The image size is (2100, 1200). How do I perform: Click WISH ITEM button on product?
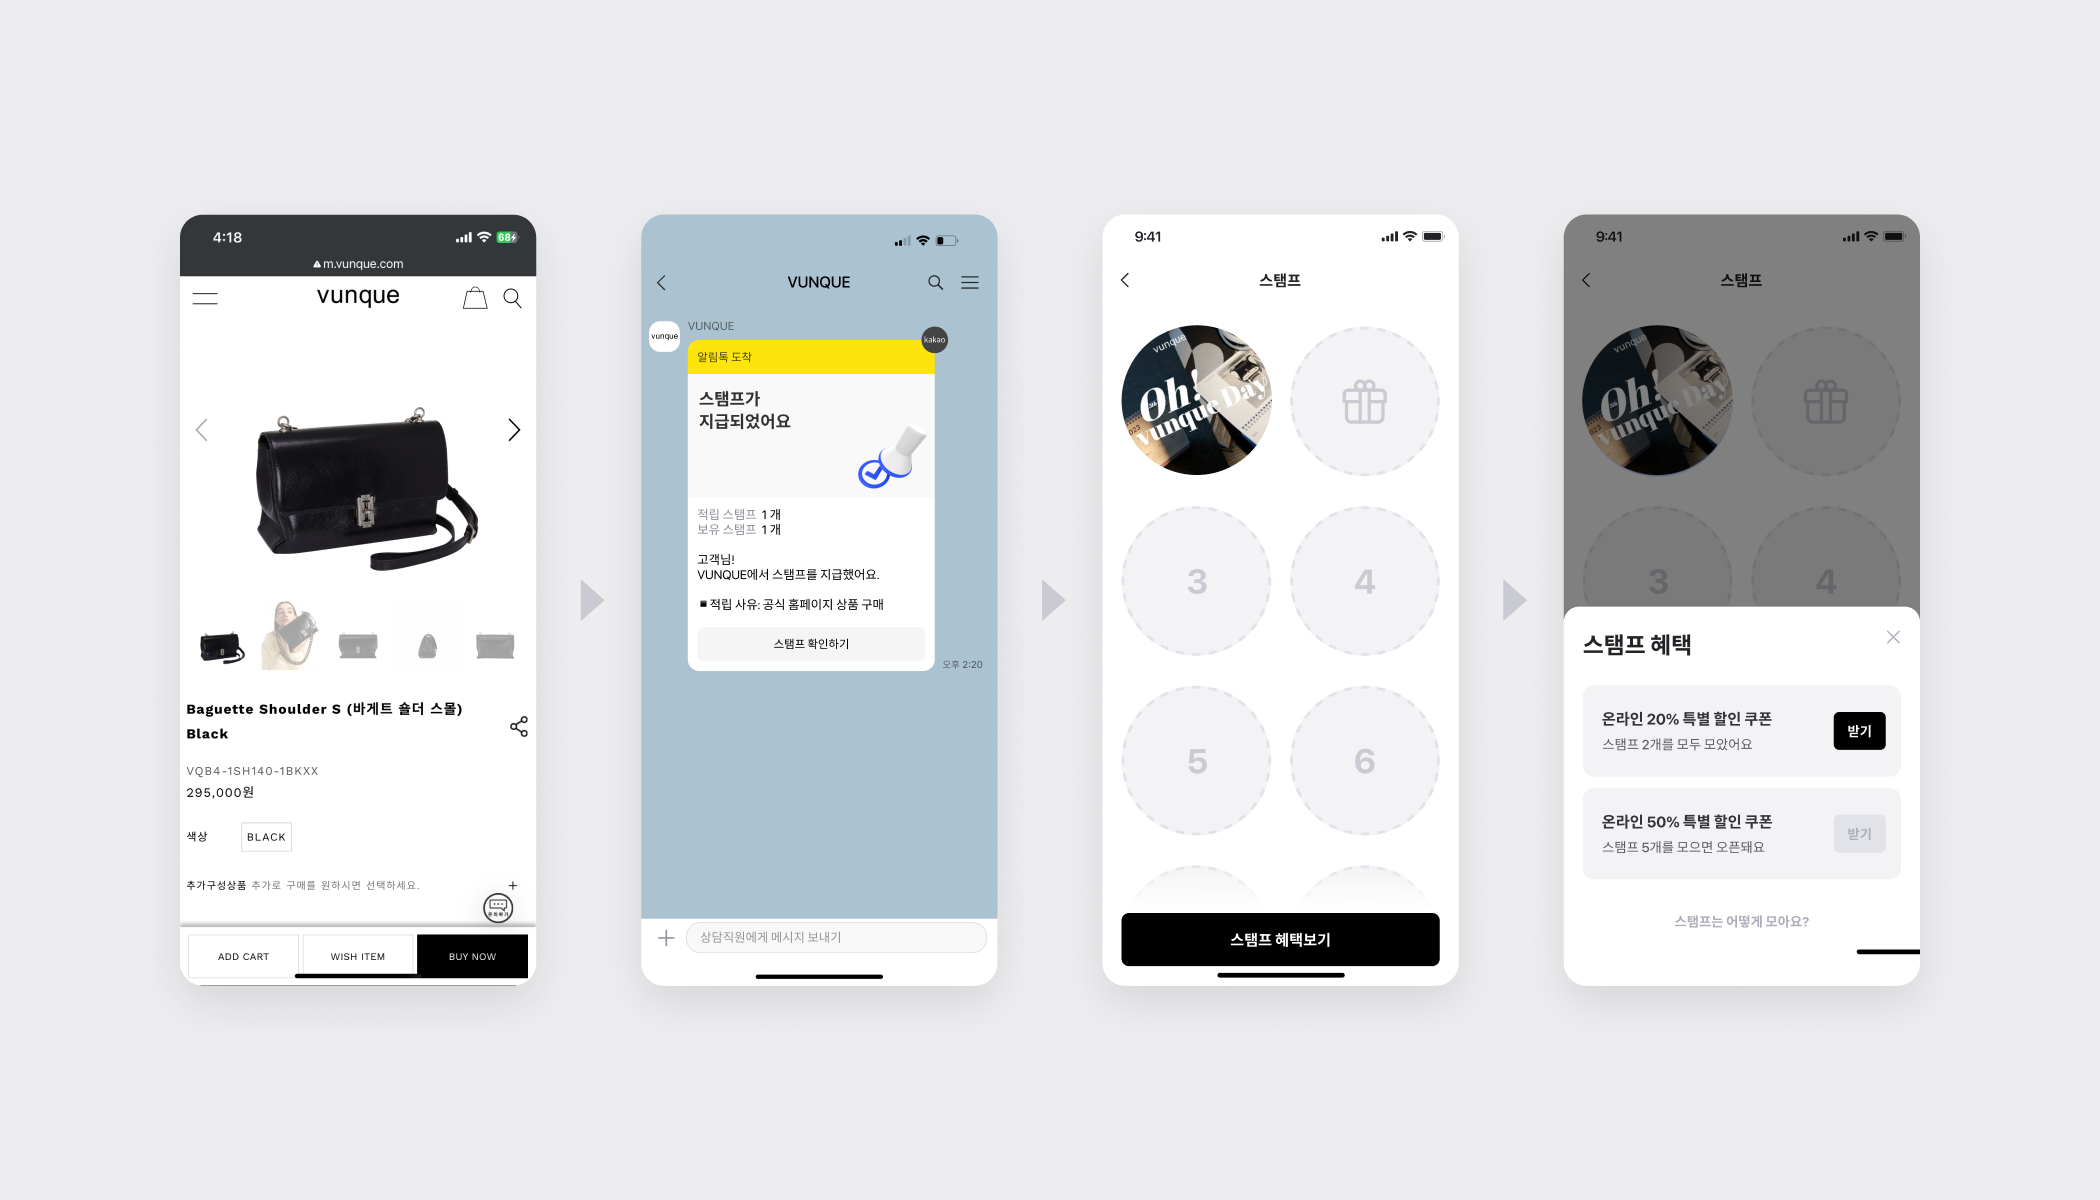pos(359,955)
